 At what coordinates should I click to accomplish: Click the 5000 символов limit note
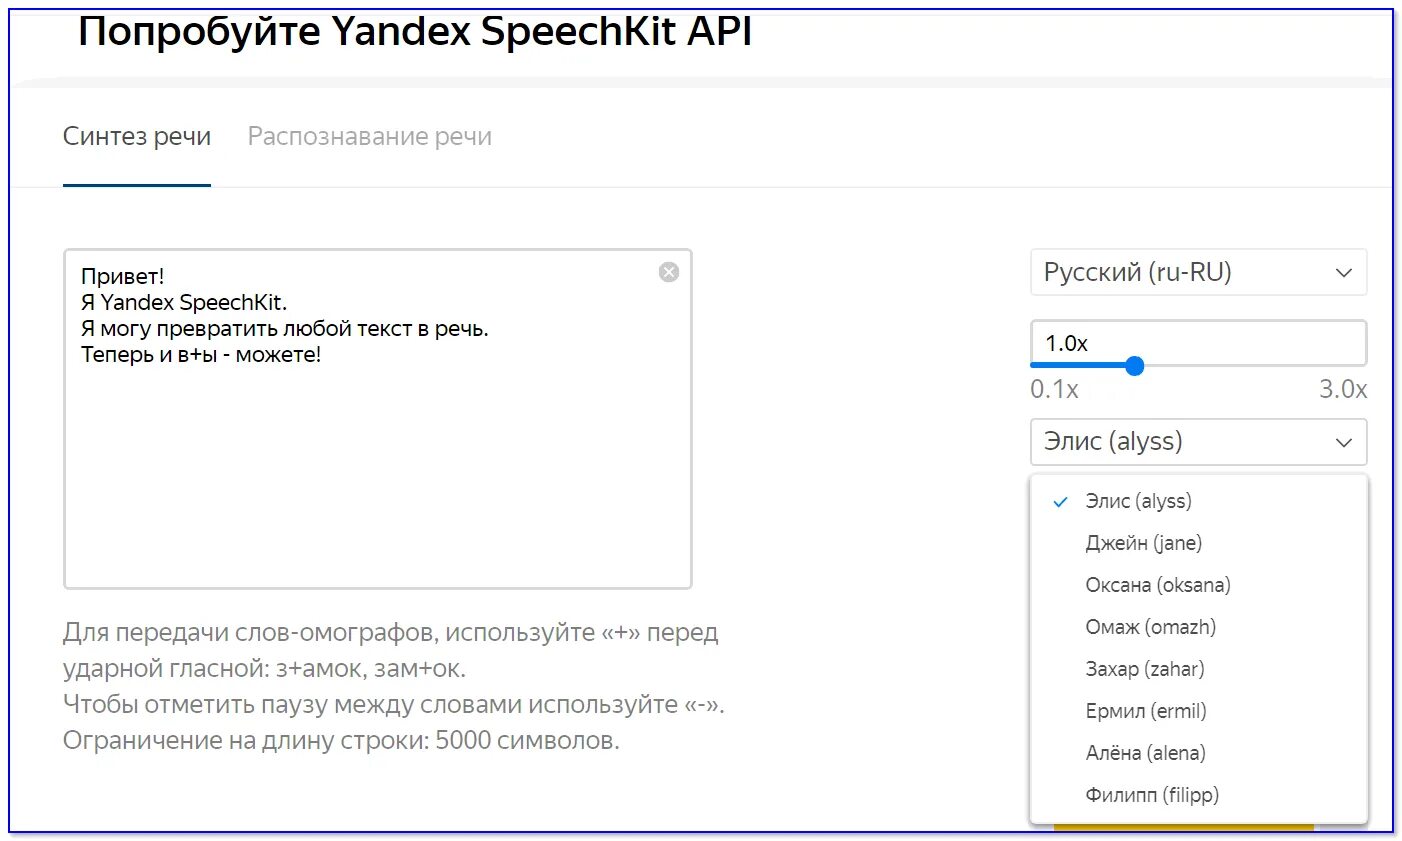pyautogui.click(x=341, y=741)
